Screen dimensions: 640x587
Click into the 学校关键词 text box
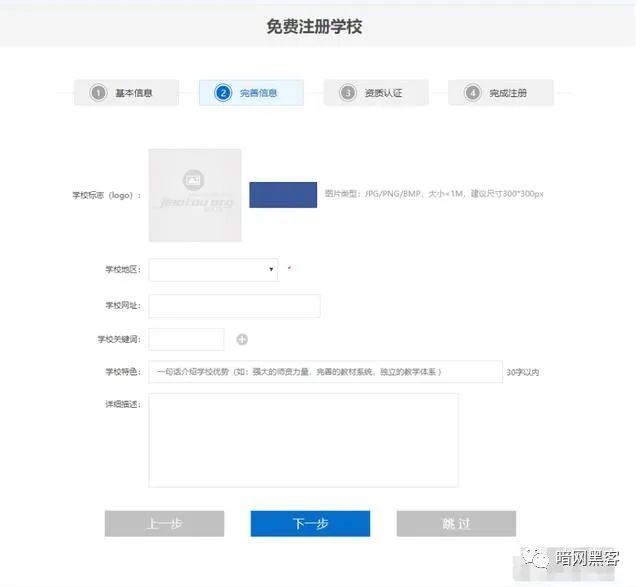coord(186,340)
